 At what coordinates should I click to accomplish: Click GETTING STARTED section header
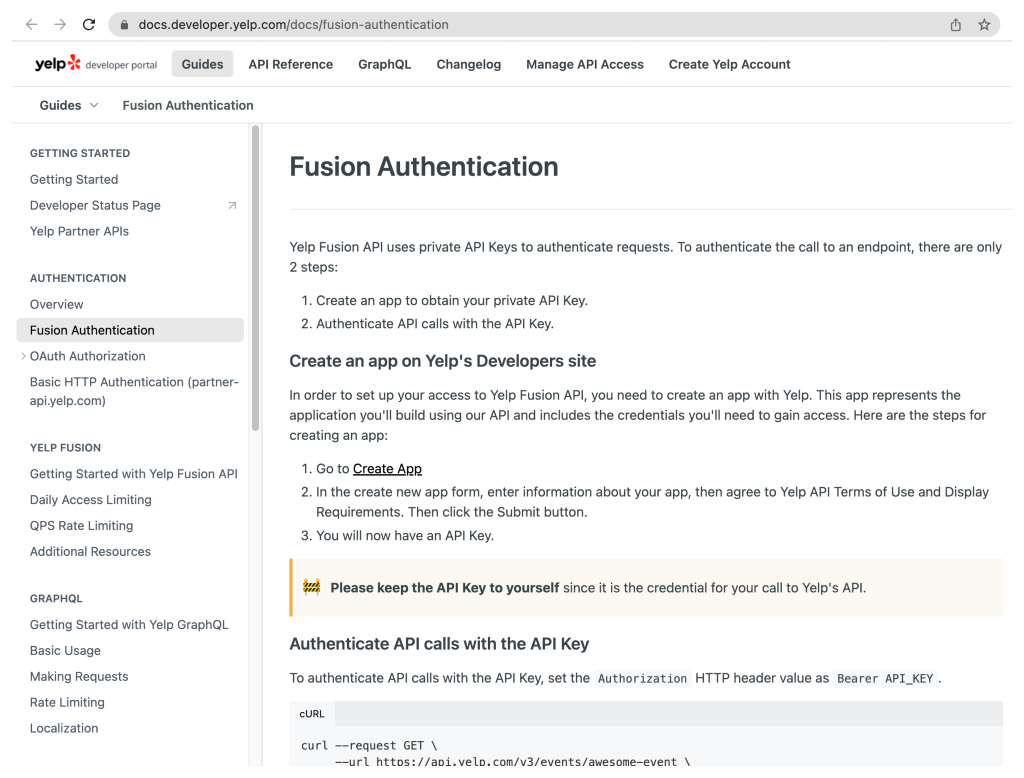(x=80, y=153)
